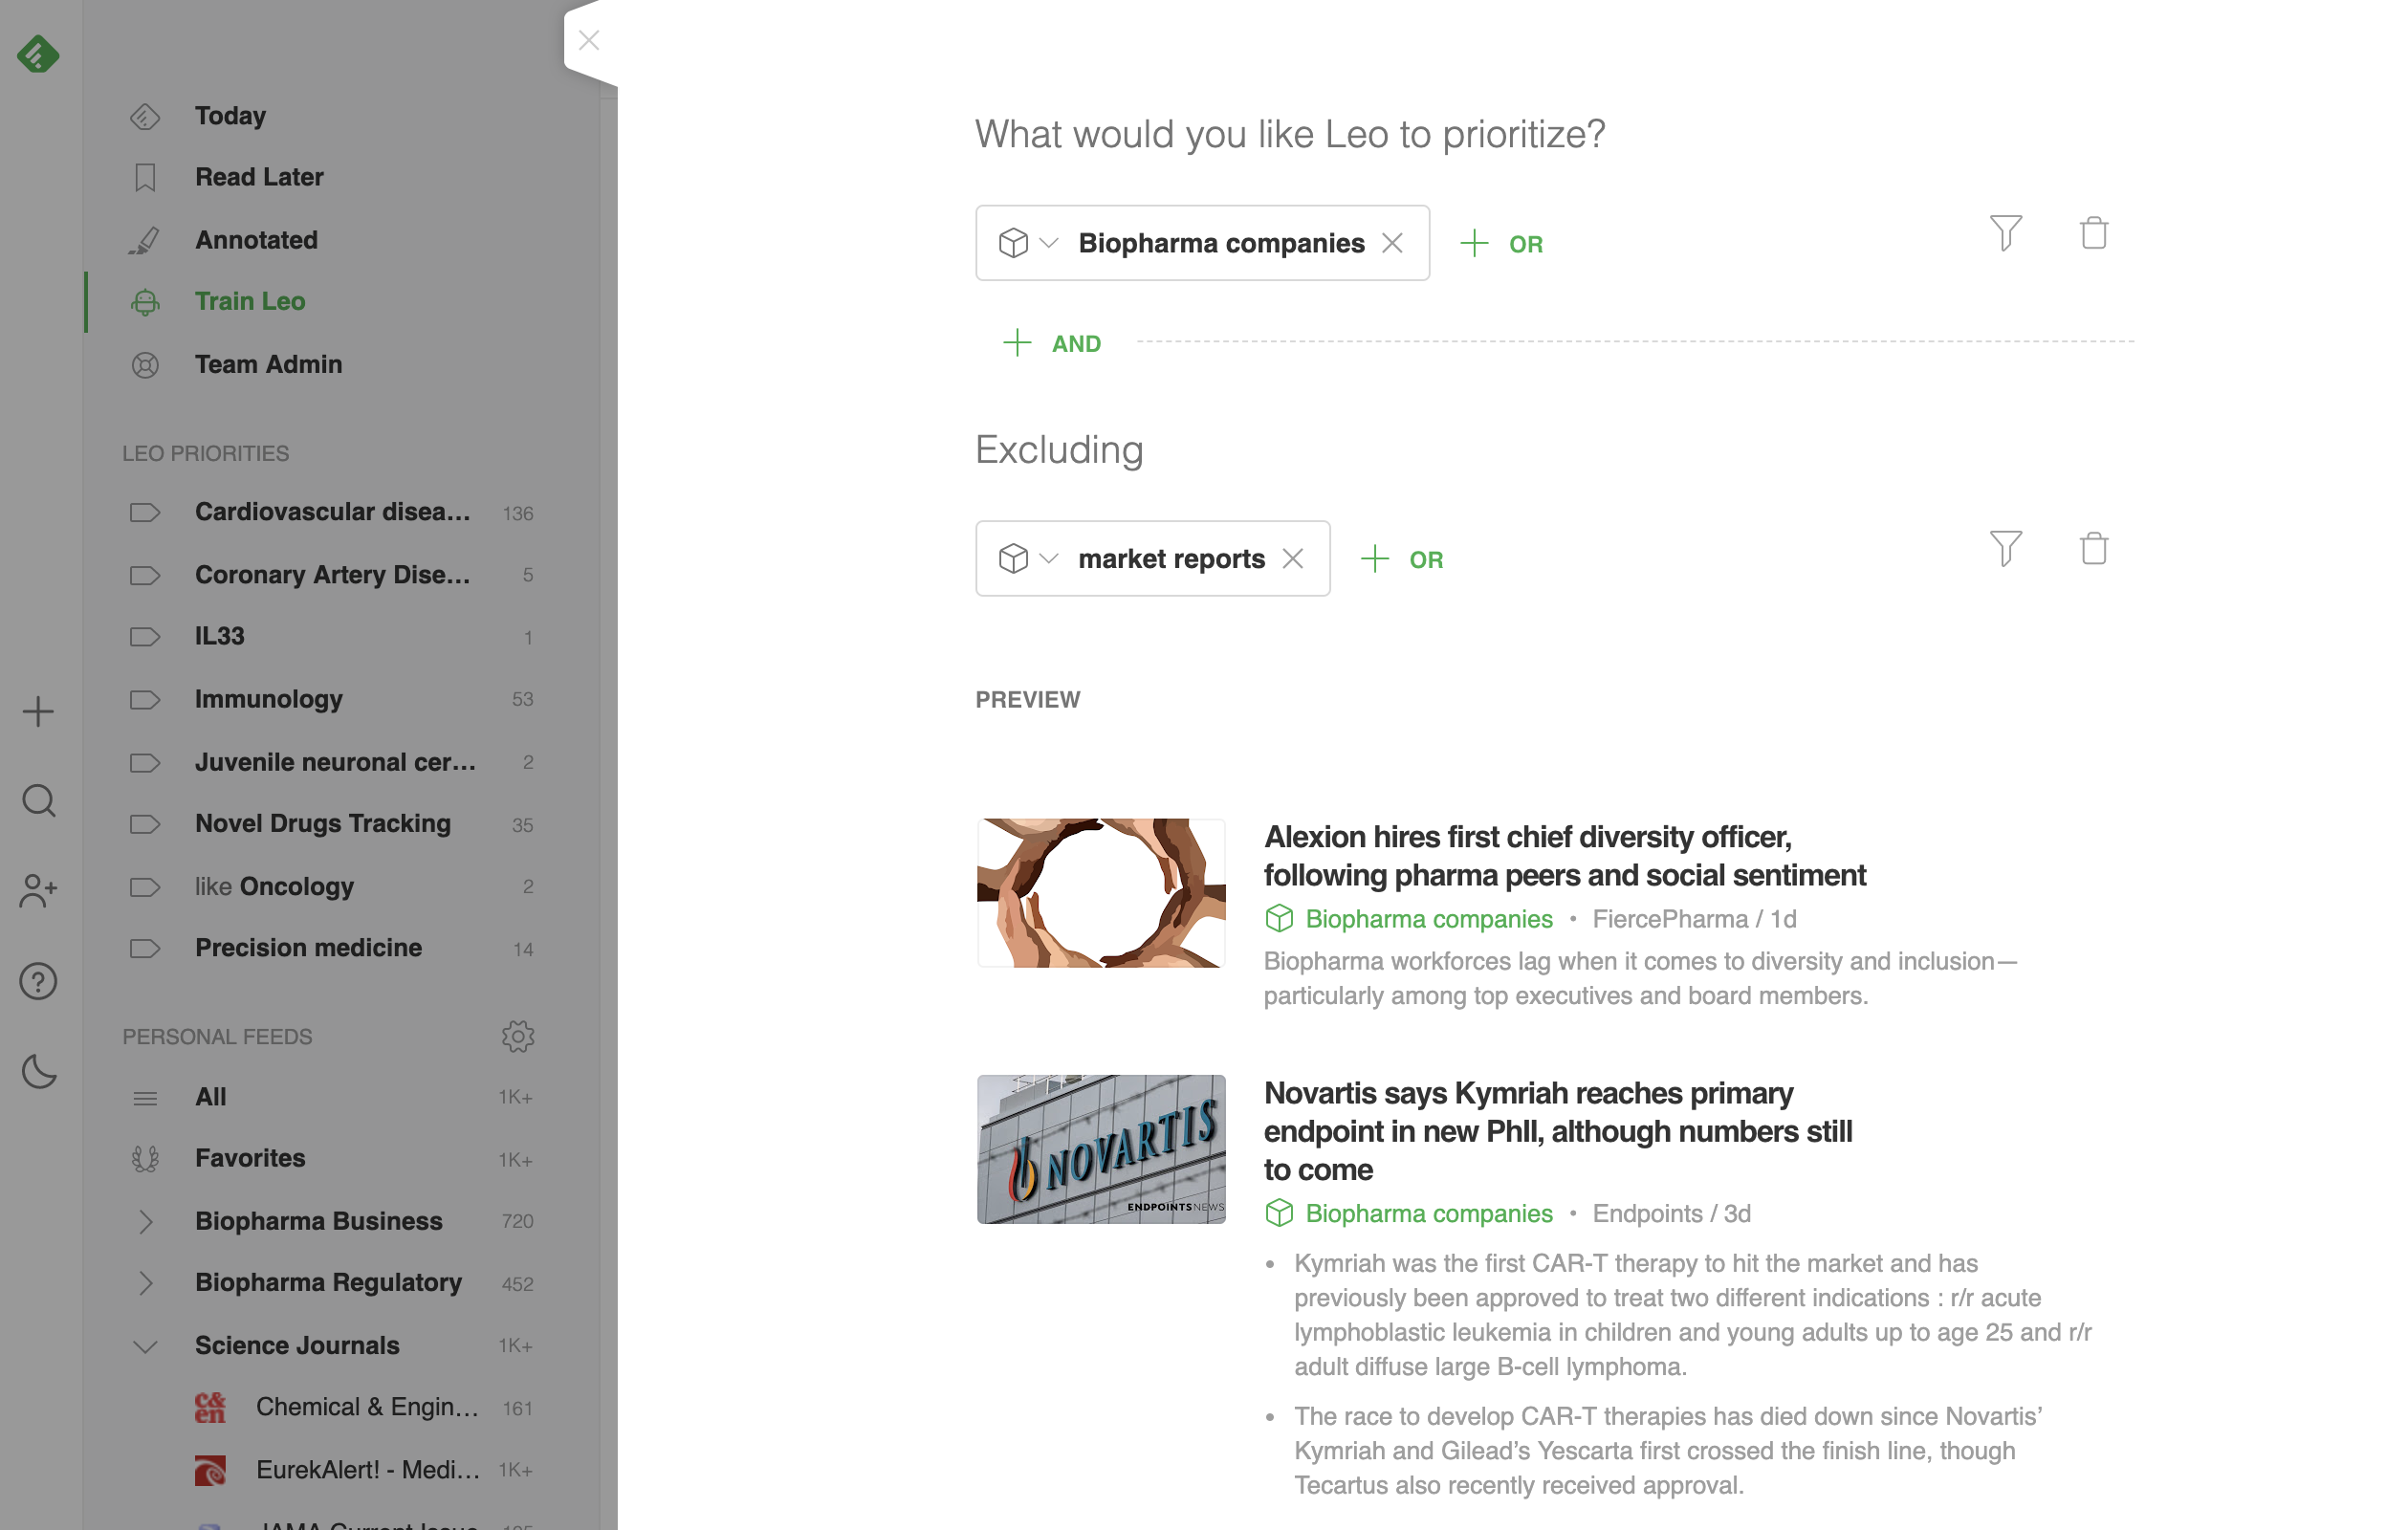Click the add content plus icon

point(38,712)
